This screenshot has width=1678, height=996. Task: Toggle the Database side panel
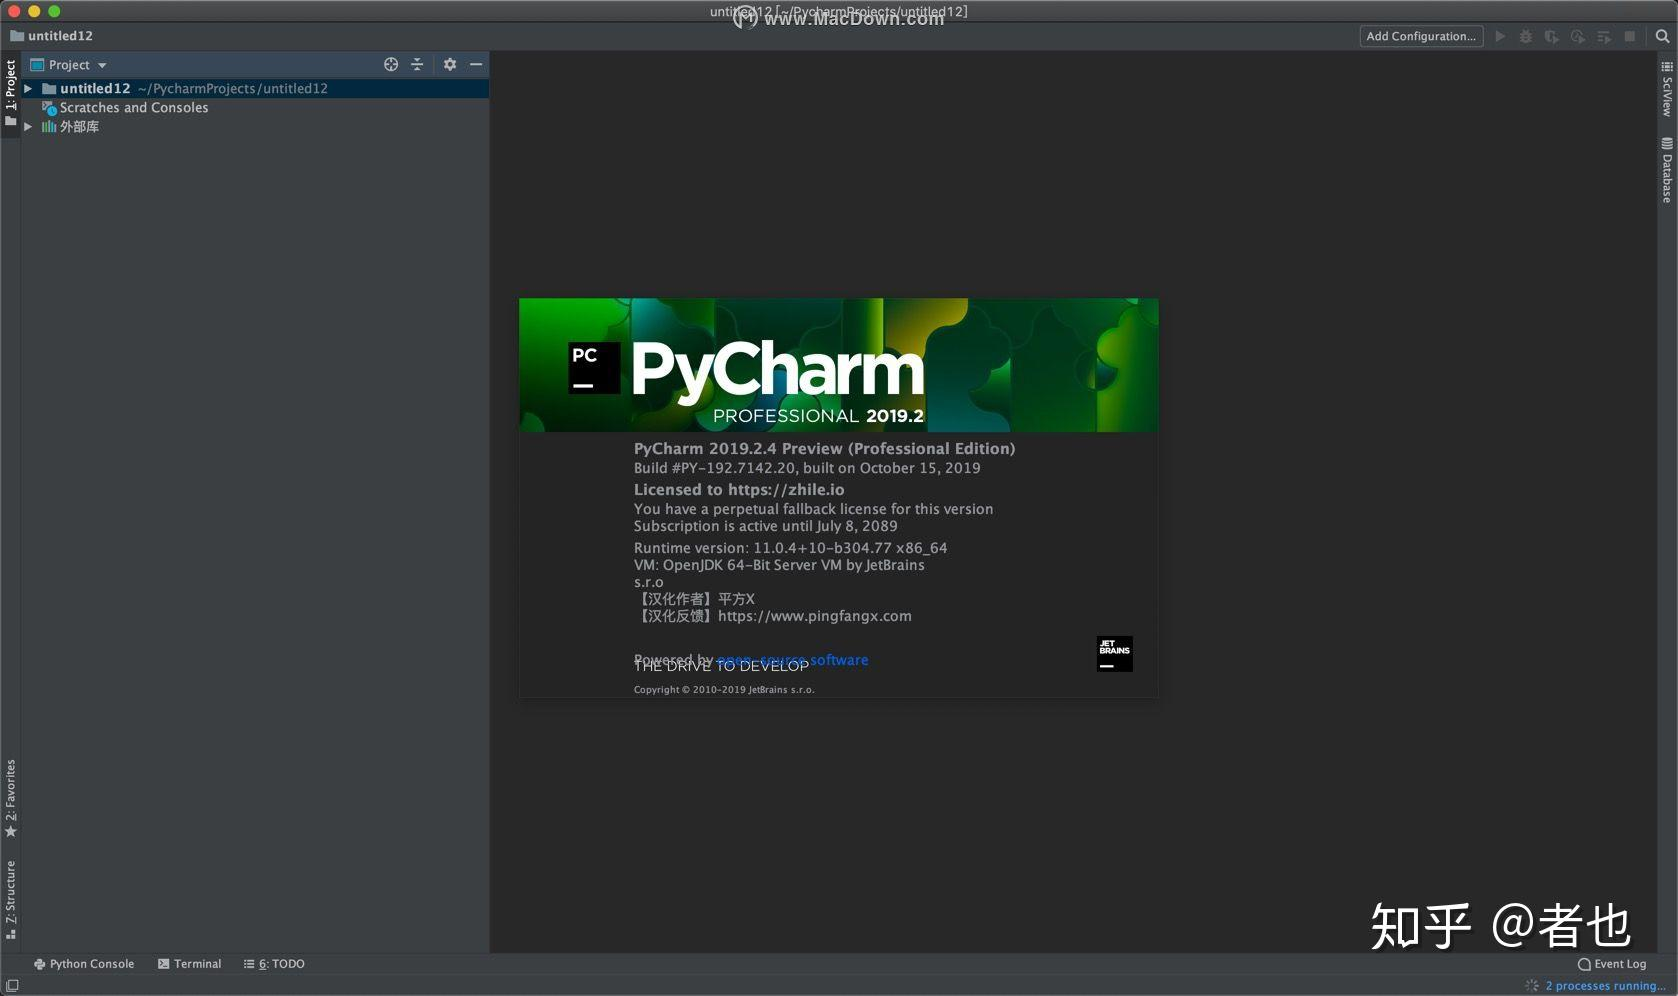point(1665,165)
